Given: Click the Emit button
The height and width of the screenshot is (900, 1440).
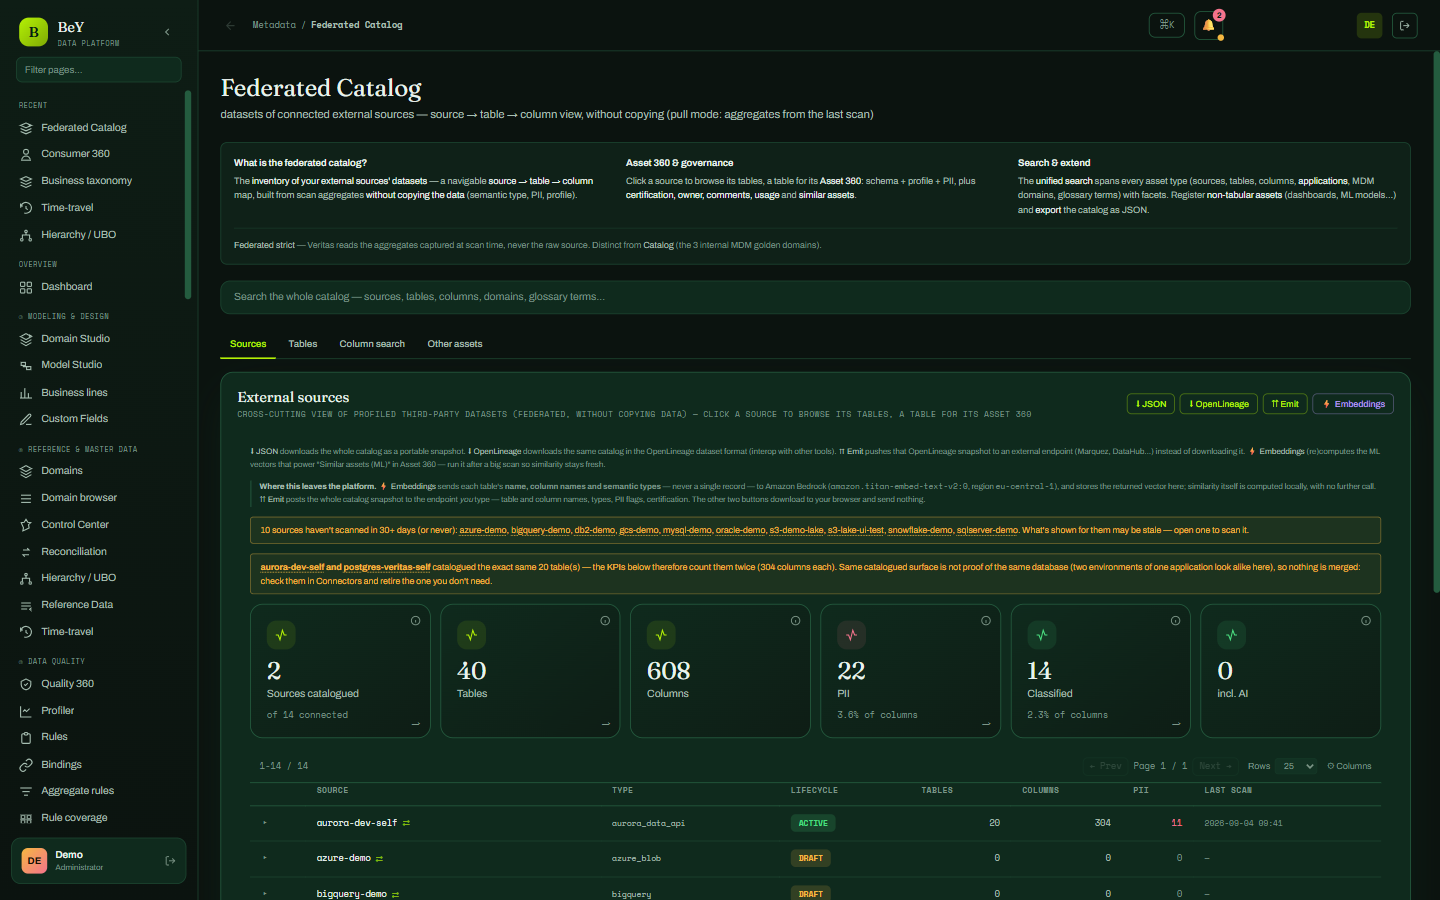Looking at the screenshot, I should click(x=1285, y=404).
